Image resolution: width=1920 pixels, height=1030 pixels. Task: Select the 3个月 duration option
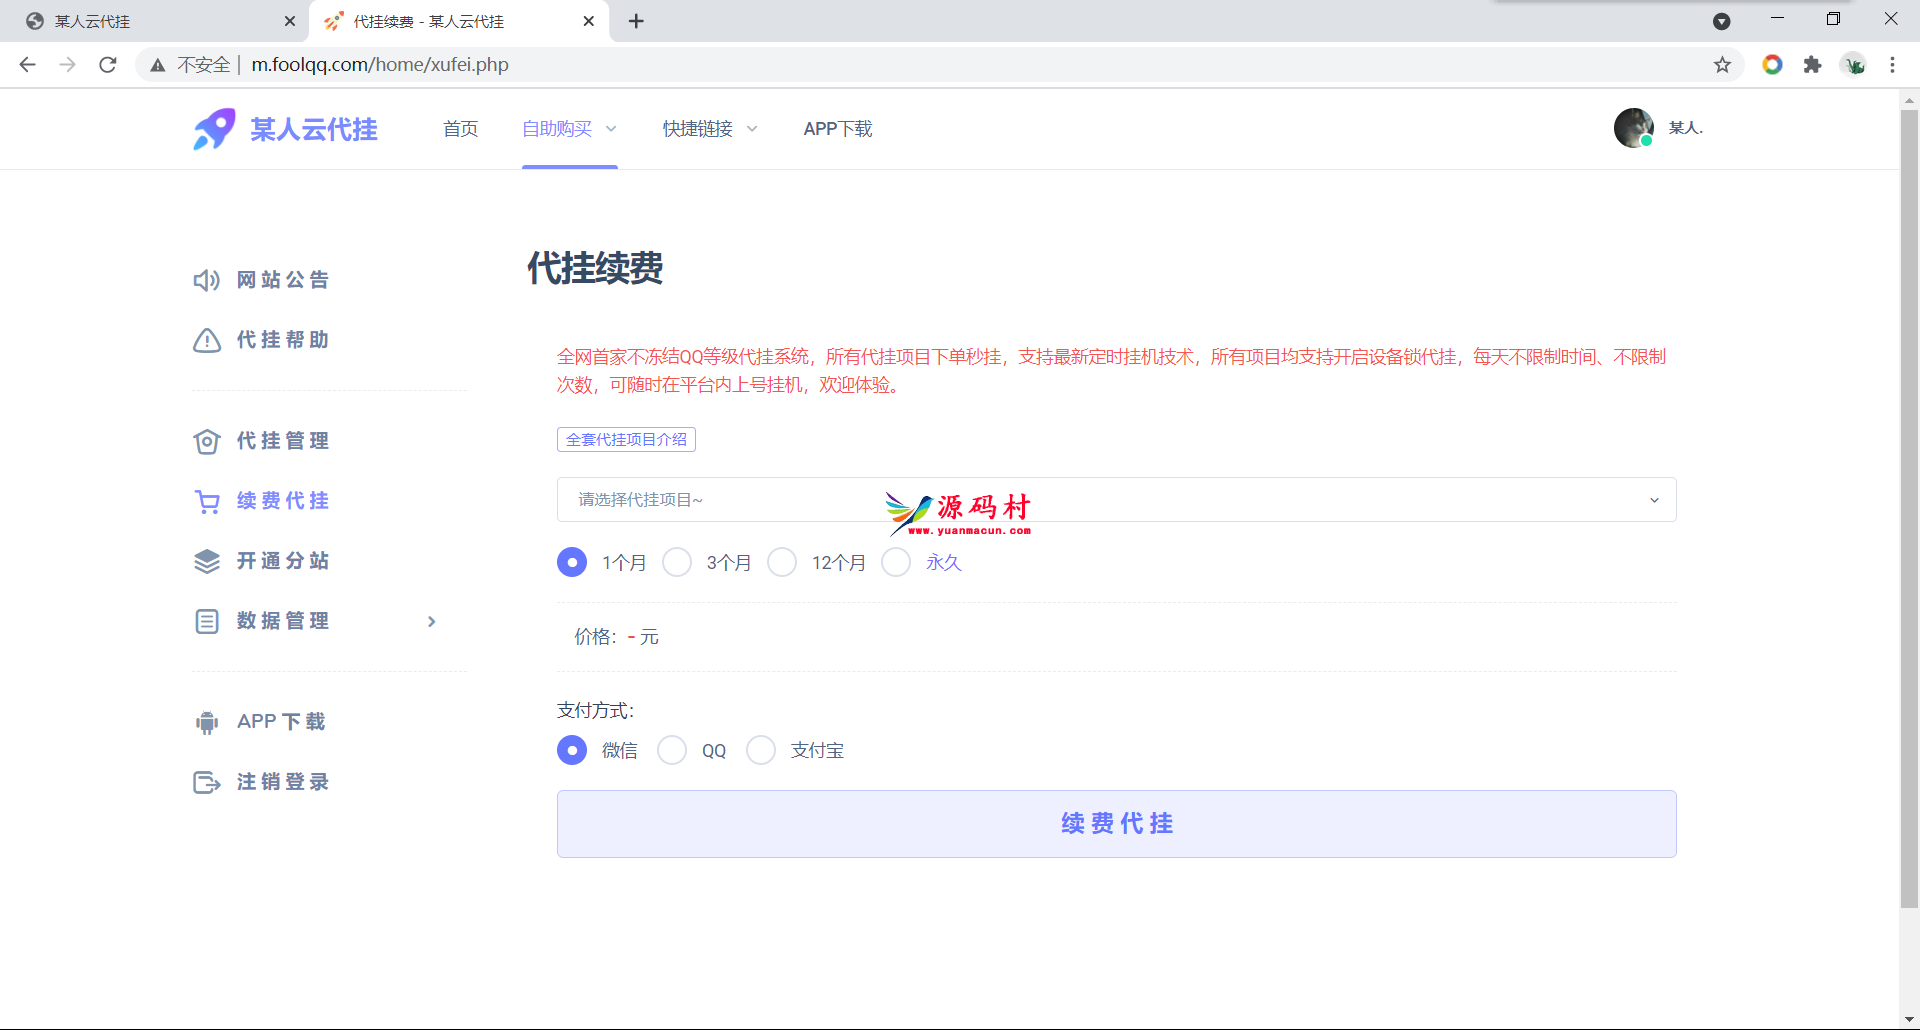pos(677,562)
